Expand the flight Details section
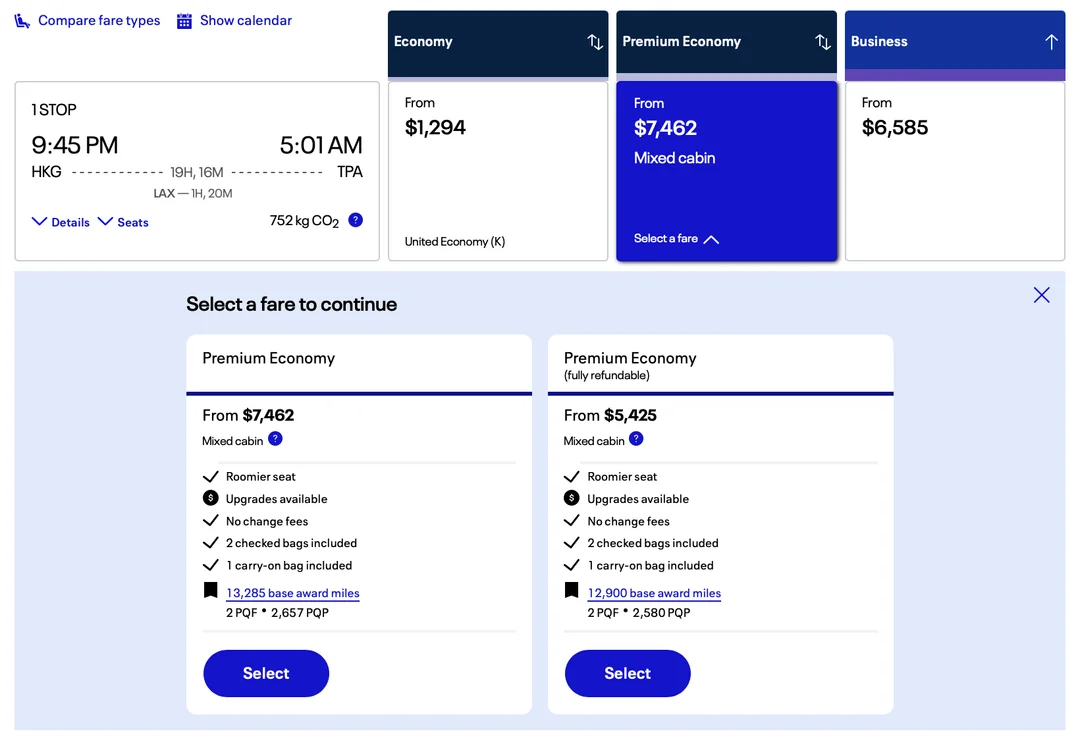 point(61,222)
